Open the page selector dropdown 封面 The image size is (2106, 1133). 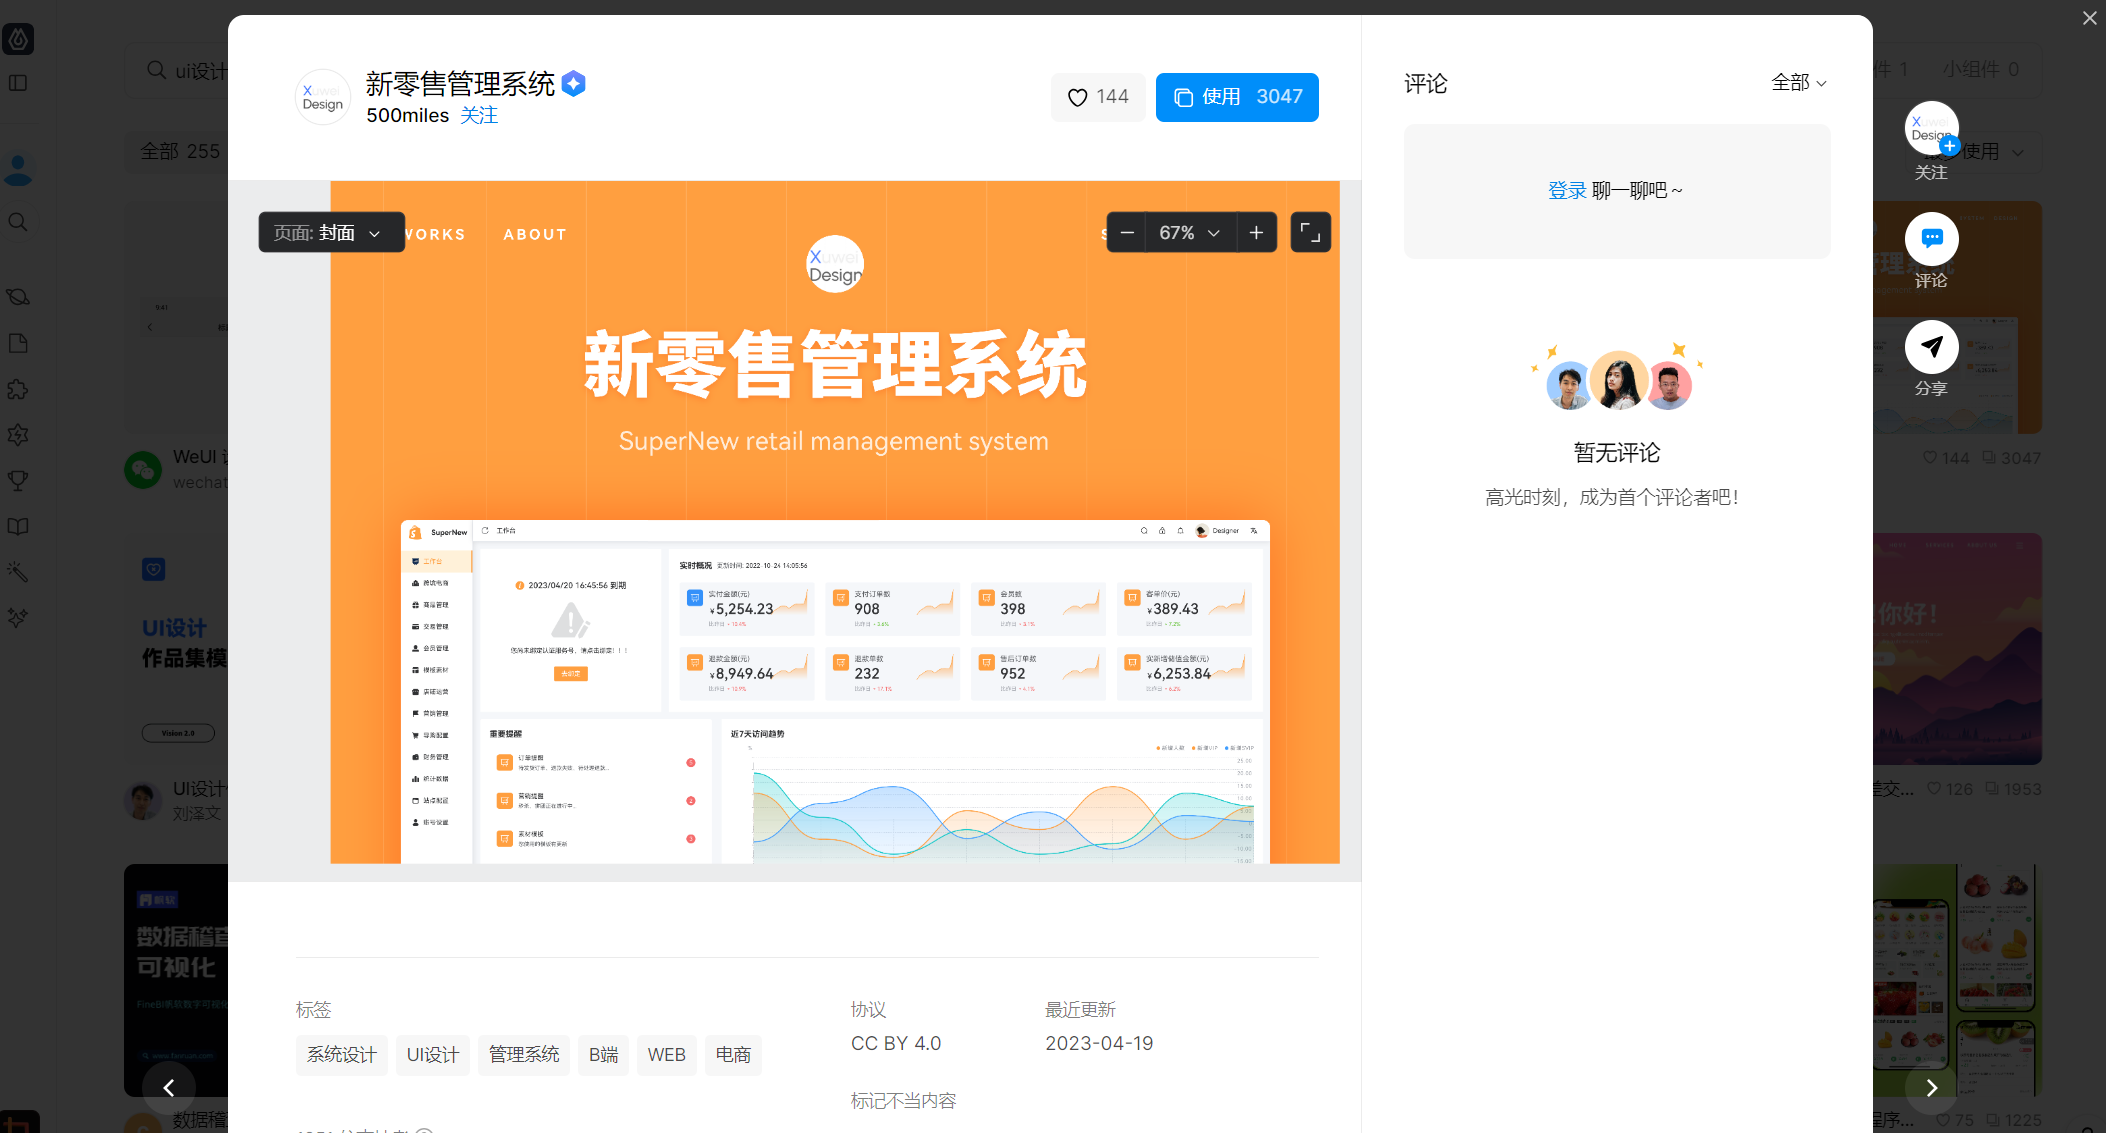pyautogui.click(x=331, y=233)
